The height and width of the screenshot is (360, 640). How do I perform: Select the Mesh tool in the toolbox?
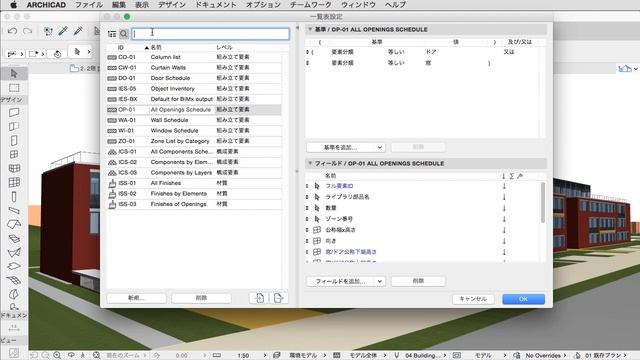click(14, 280)
